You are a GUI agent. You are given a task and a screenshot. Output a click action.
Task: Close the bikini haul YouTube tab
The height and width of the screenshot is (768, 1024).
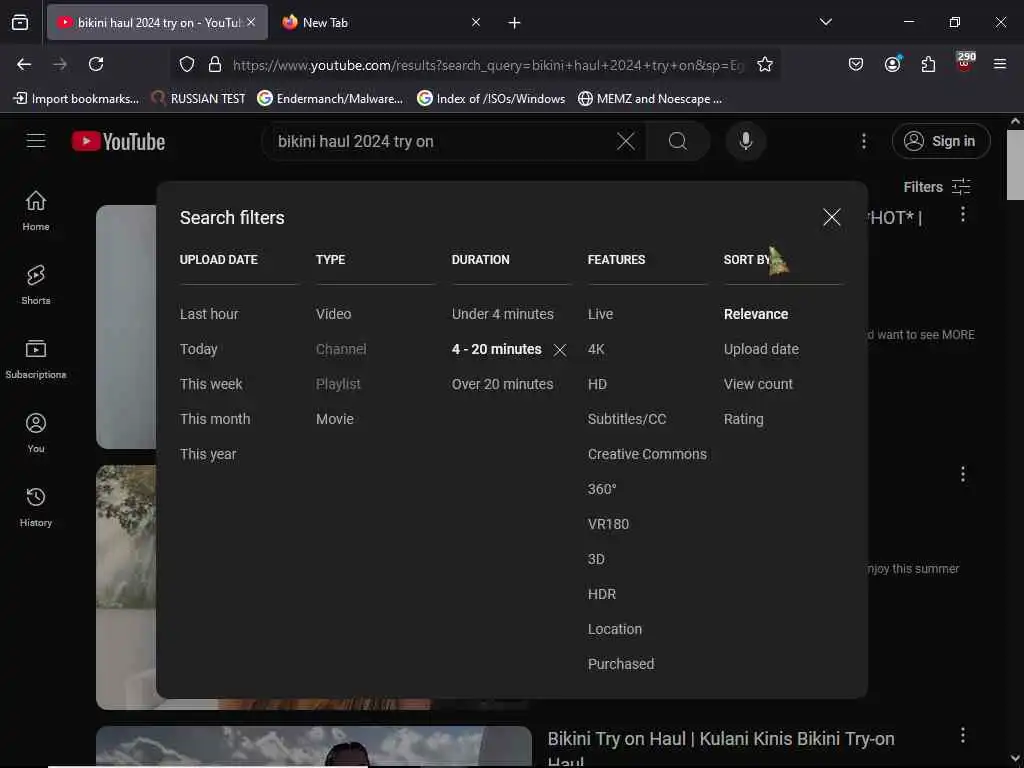click(251, 22)
